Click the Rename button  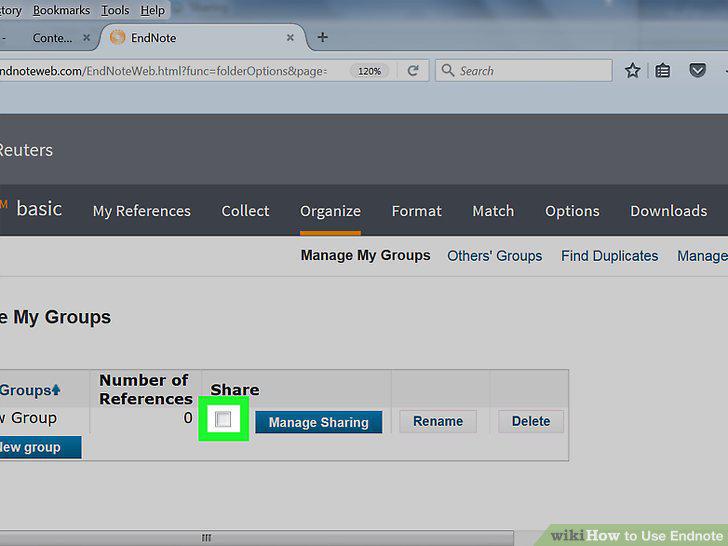point(438,421)
